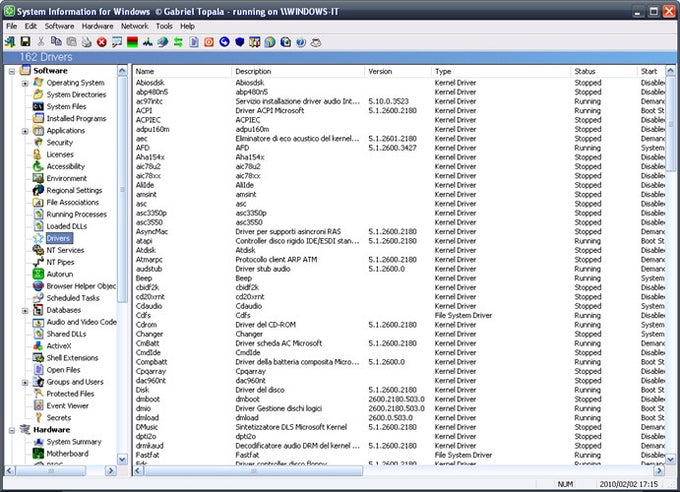The height and width of the screenshot is (492, 680).
Task: Open Licenses in the Software tree
Action: (60, 154)
